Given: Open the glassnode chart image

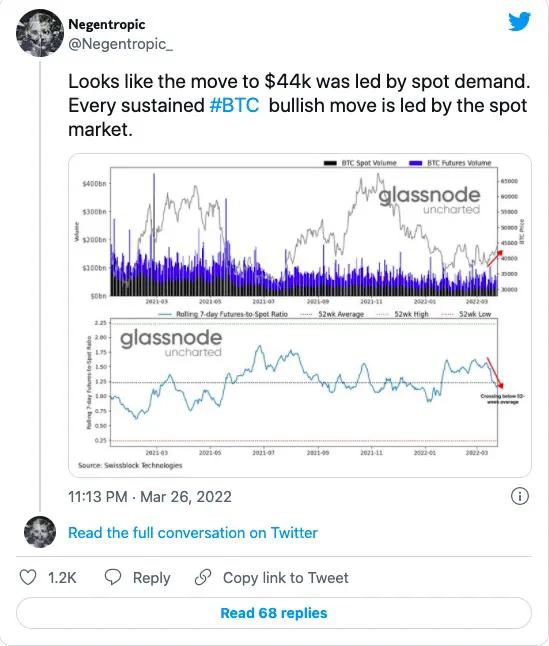Looking at the screenshot, I should tap(300, 315).
